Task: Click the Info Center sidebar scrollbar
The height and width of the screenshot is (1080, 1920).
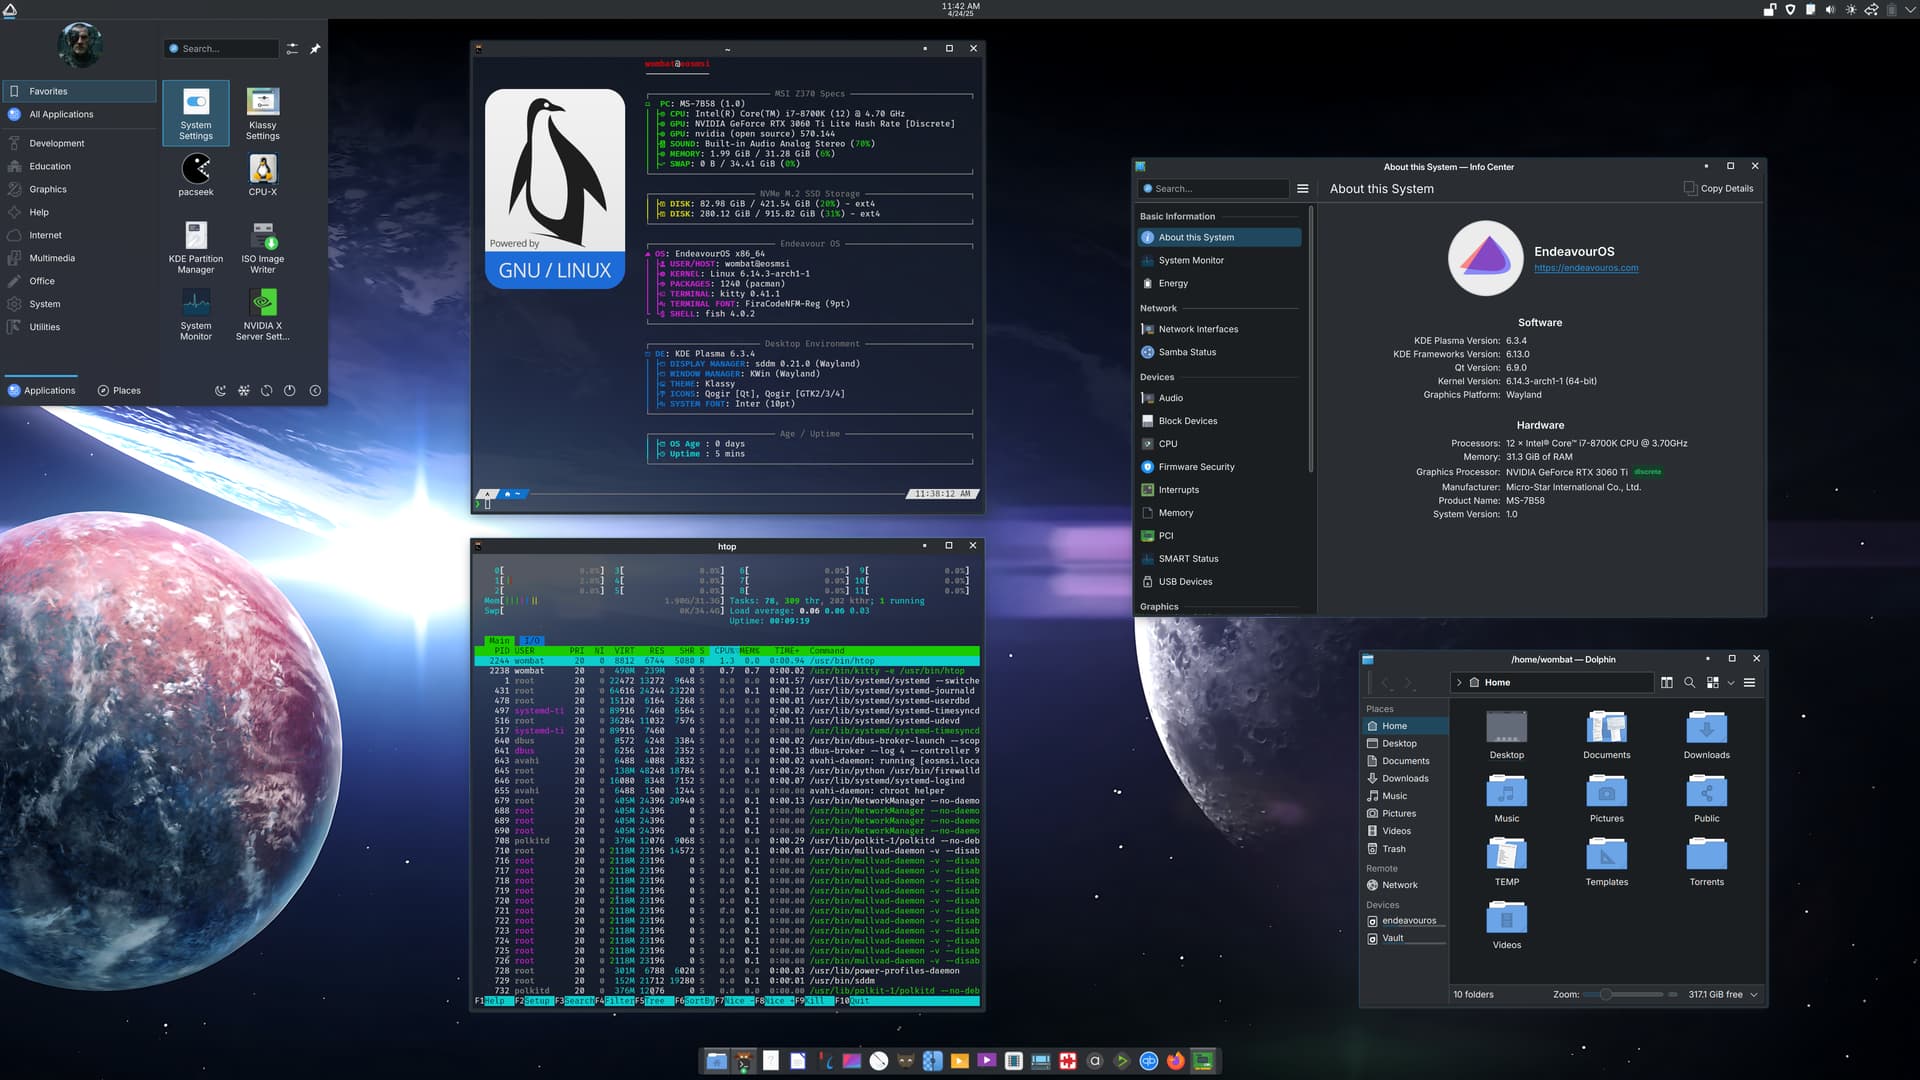Action: click(1310, 340)
